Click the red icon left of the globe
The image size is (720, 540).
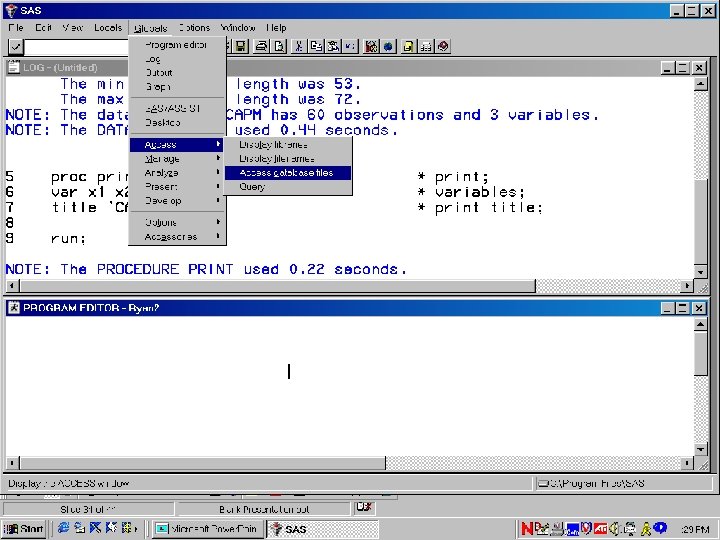[371, 46]
